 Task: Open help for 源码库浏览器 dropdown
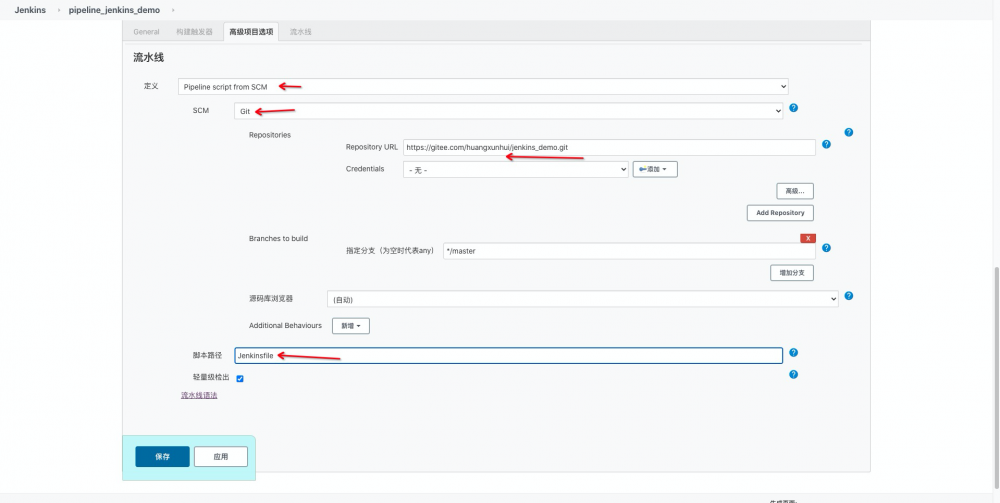848,296
